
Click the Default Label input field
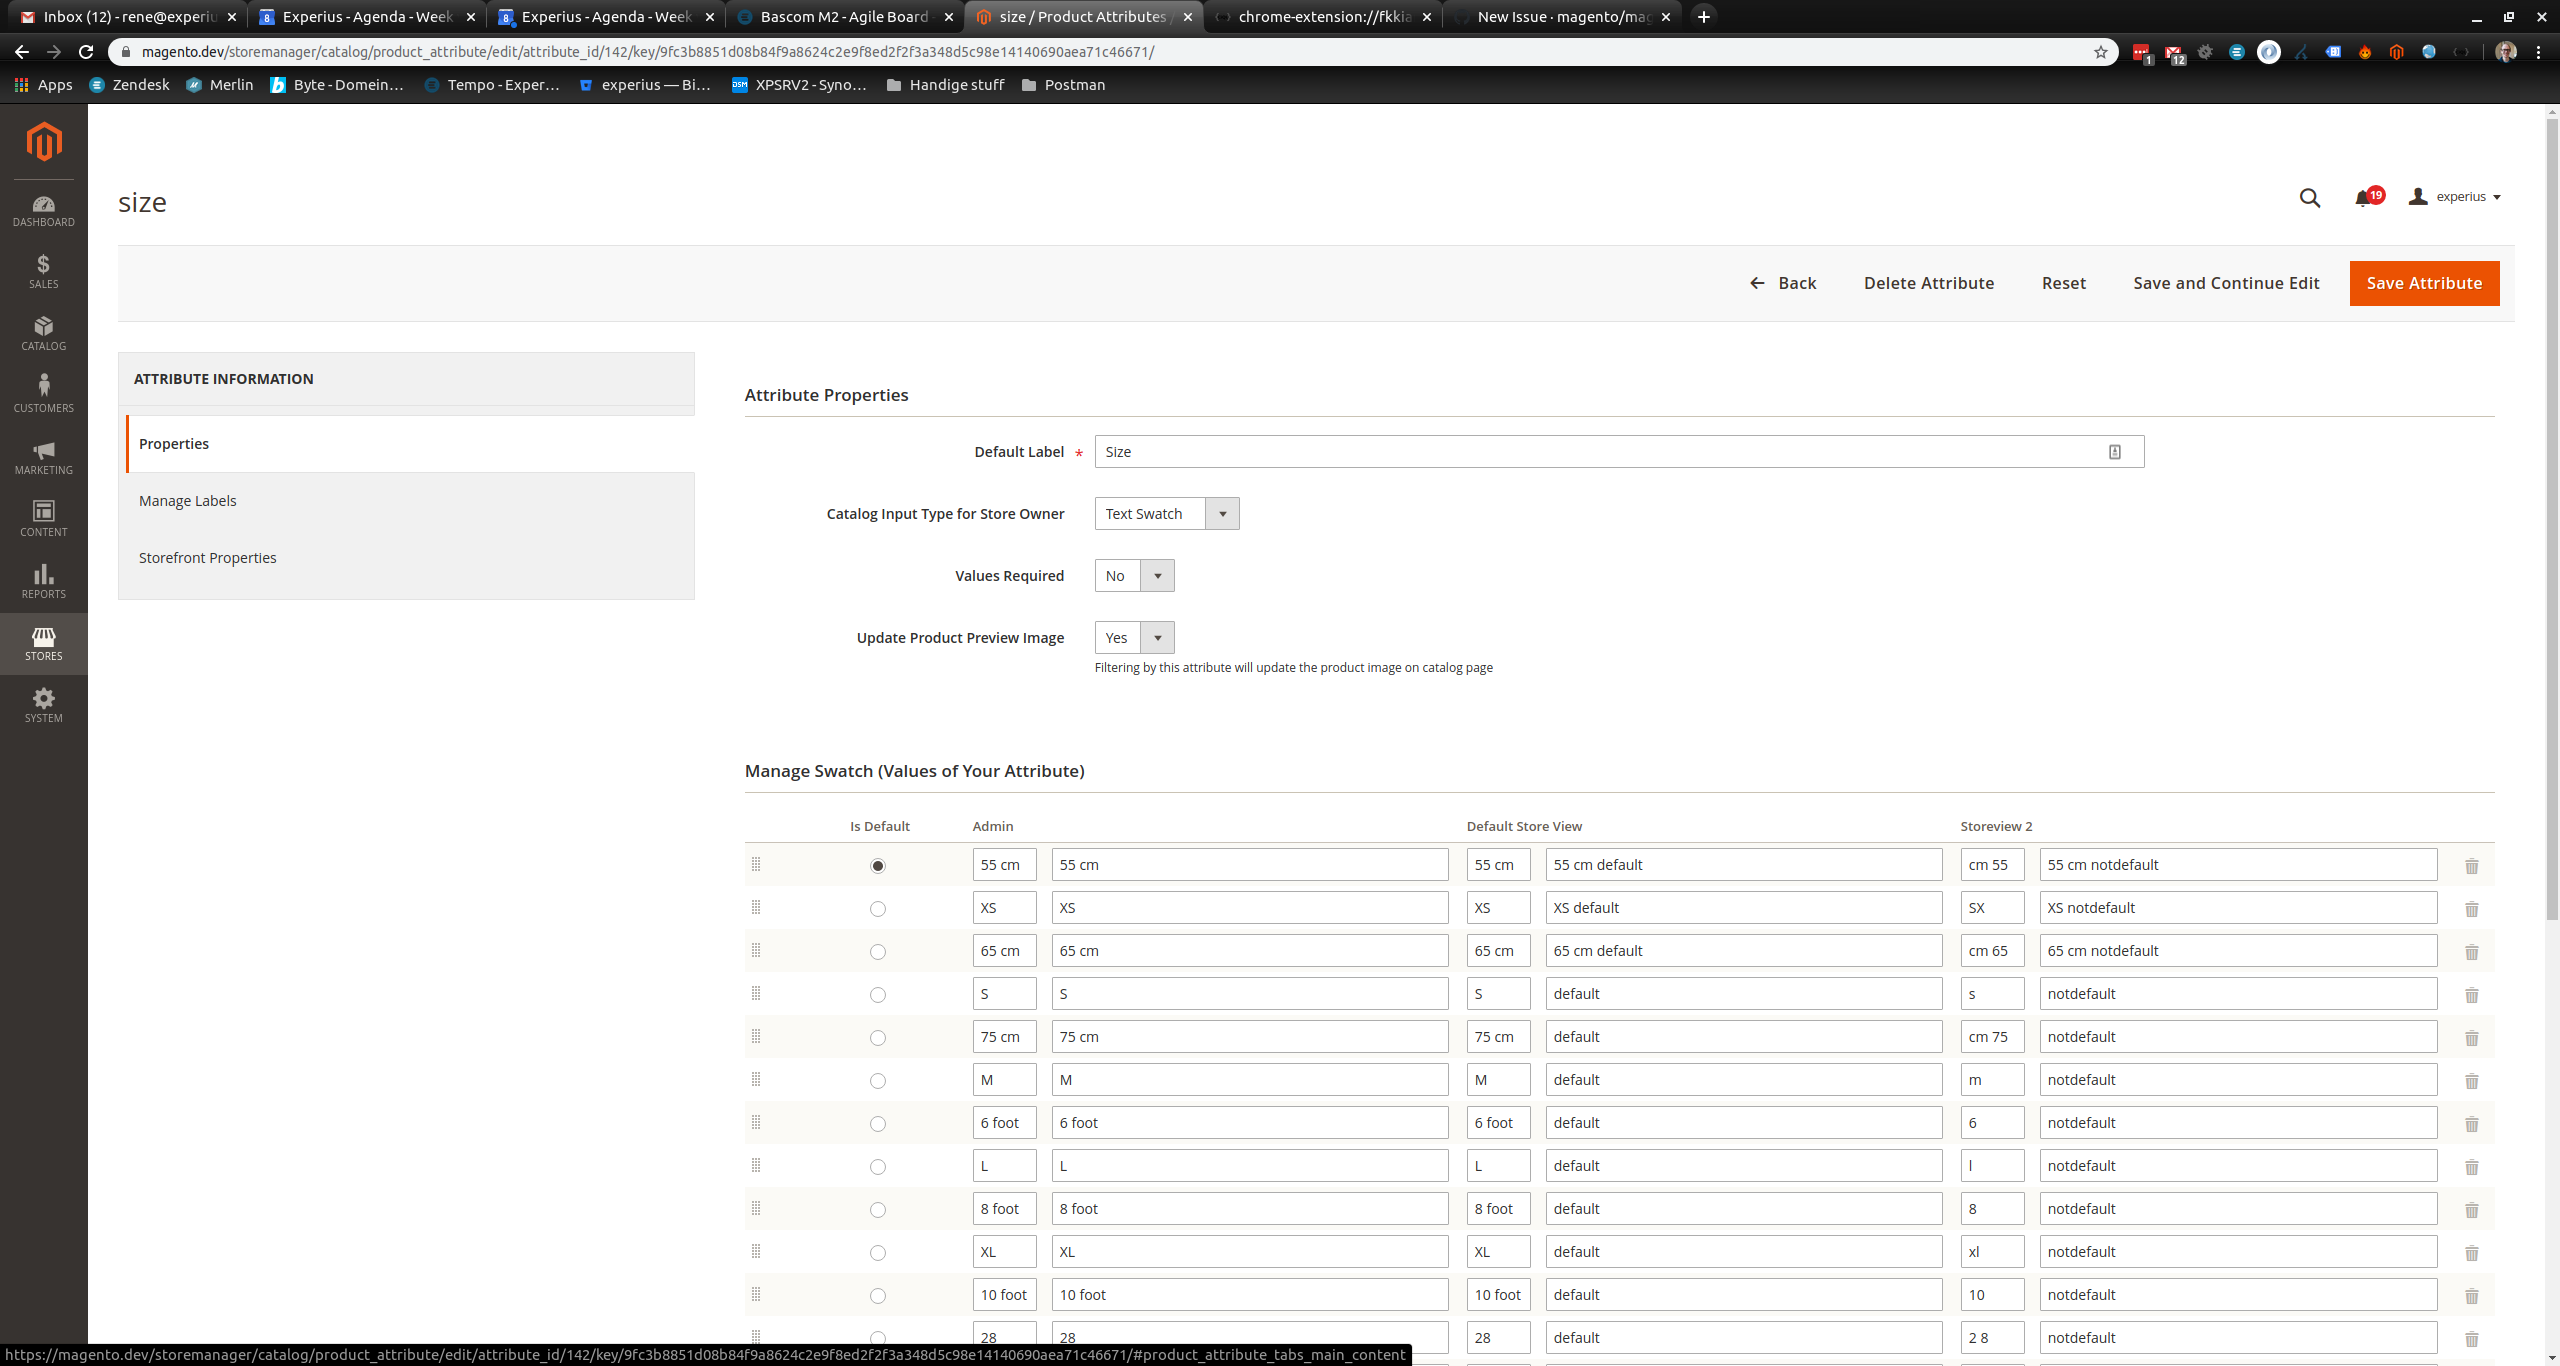pos(1600,452)
